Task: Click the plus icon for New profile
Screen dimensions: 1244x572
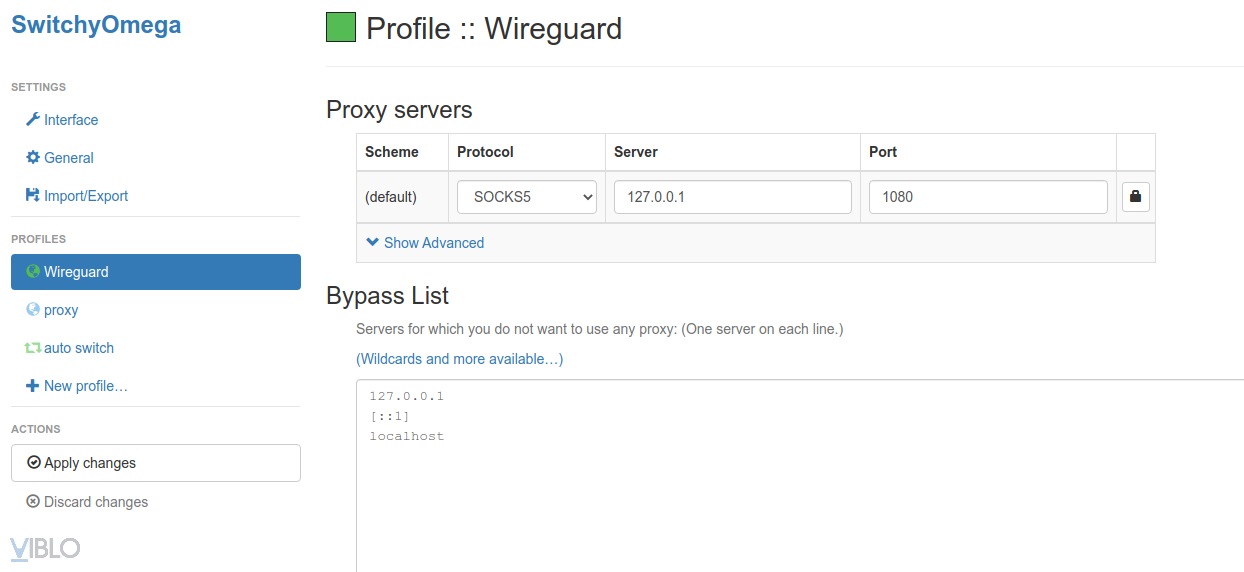Action: 33,386
